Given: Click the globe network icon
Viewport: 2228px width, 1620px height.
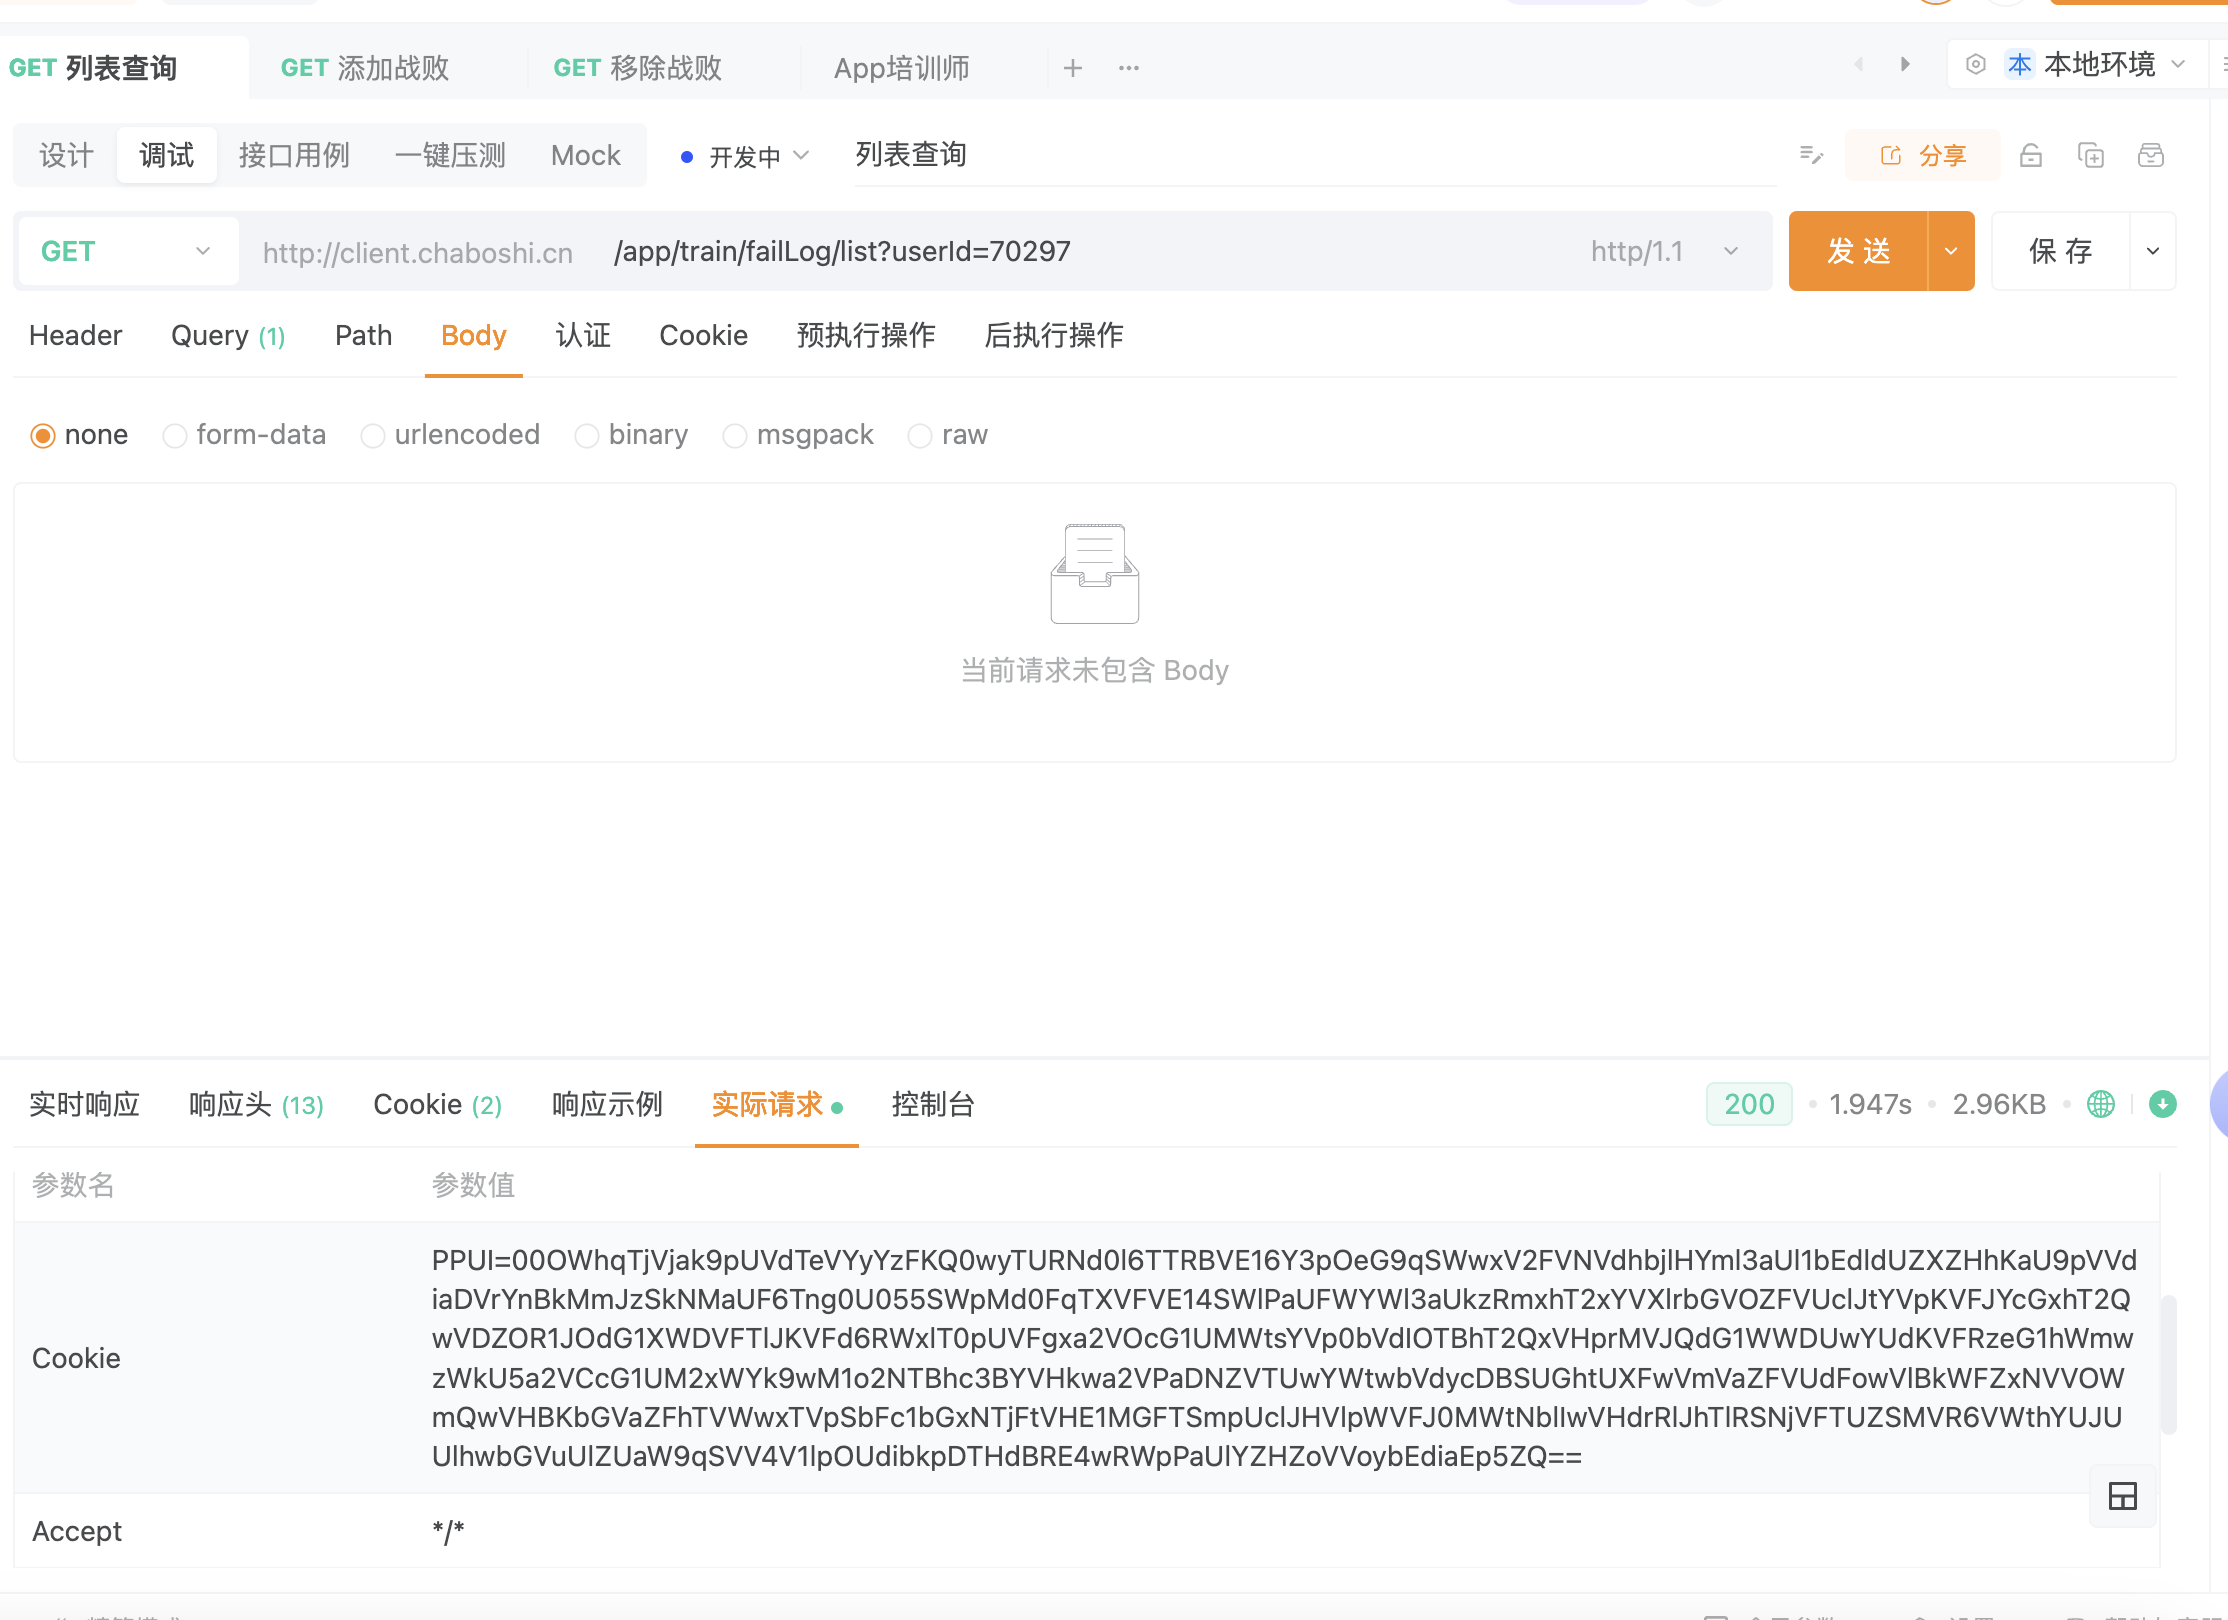Looking at the screenshot, I should click(x=2101, y=1104).
